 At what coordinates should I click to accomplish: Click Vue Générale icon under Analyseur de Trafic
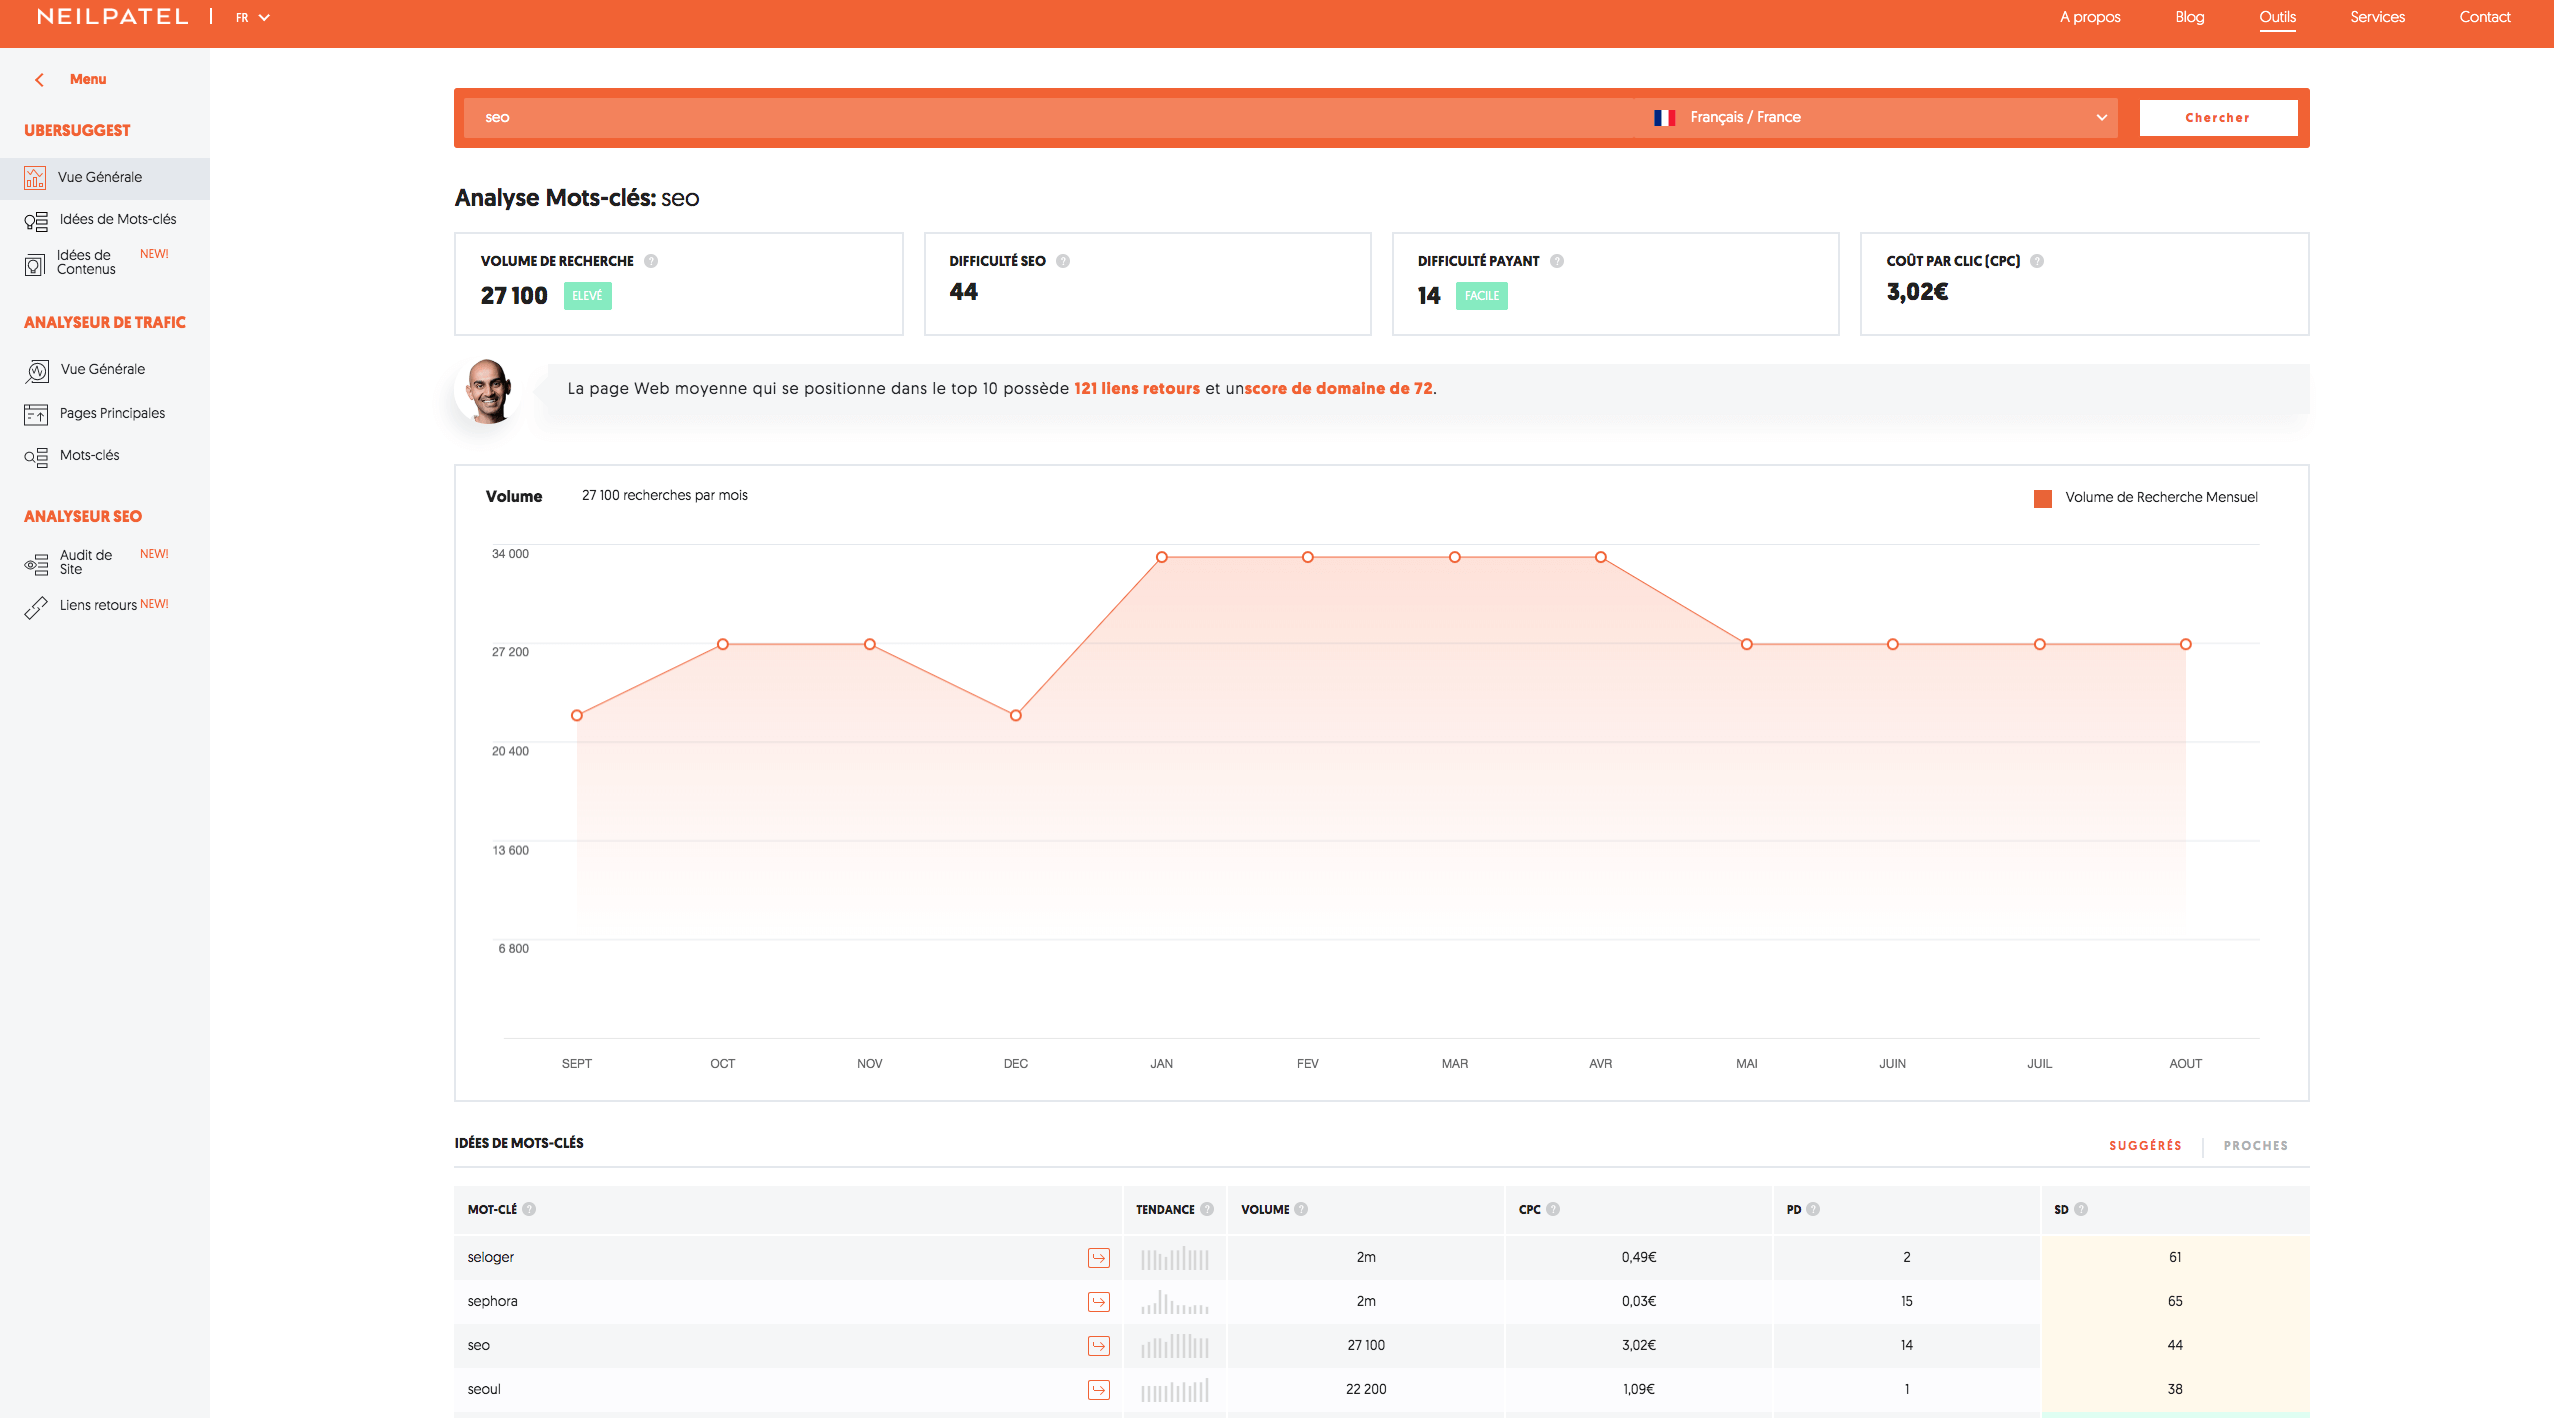tap(37, 371)
